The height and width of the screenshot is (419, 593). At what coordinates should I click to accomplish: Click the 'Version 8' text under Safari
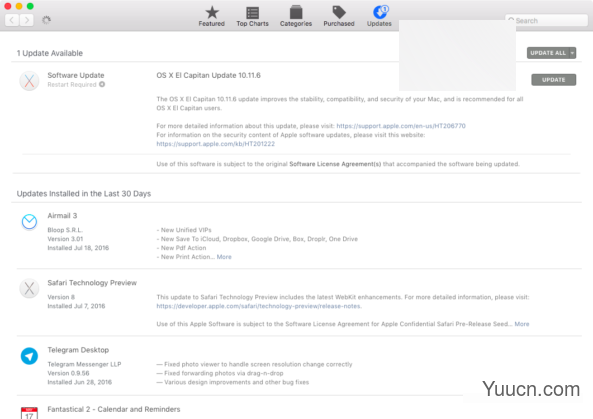click(x=61, y=297)
